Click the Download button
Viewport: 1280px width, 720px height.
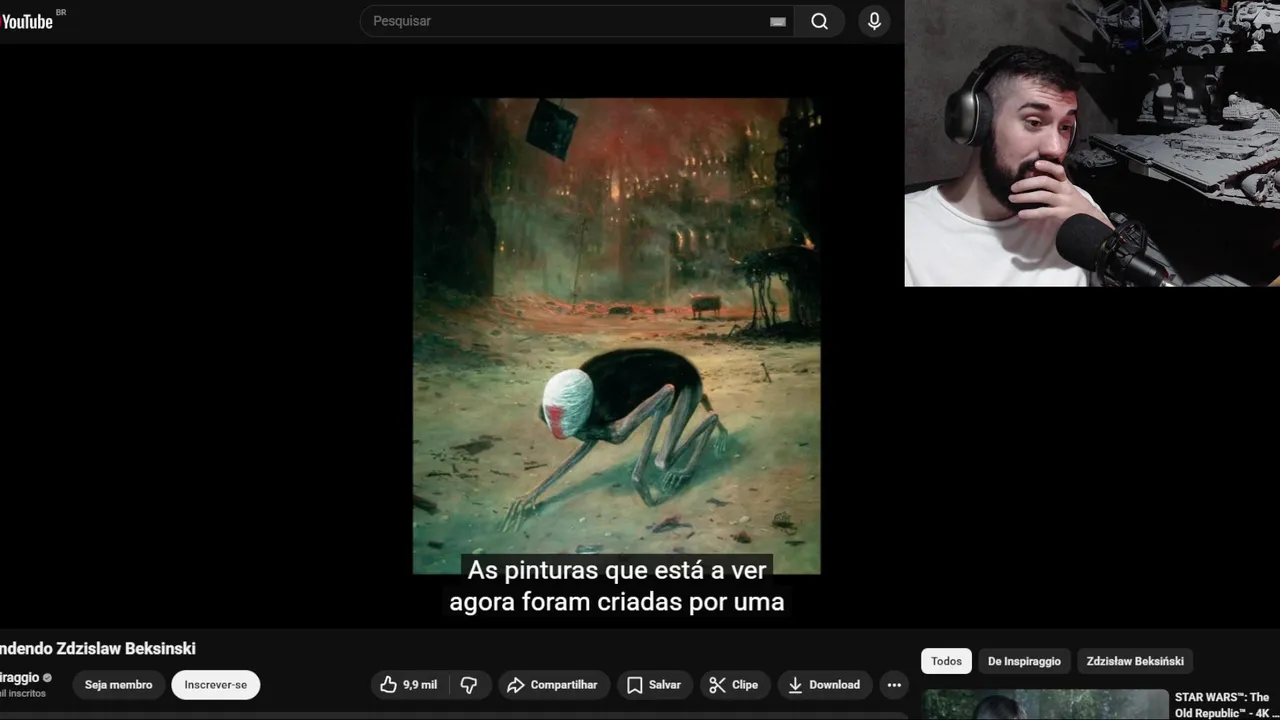point(824,685)
